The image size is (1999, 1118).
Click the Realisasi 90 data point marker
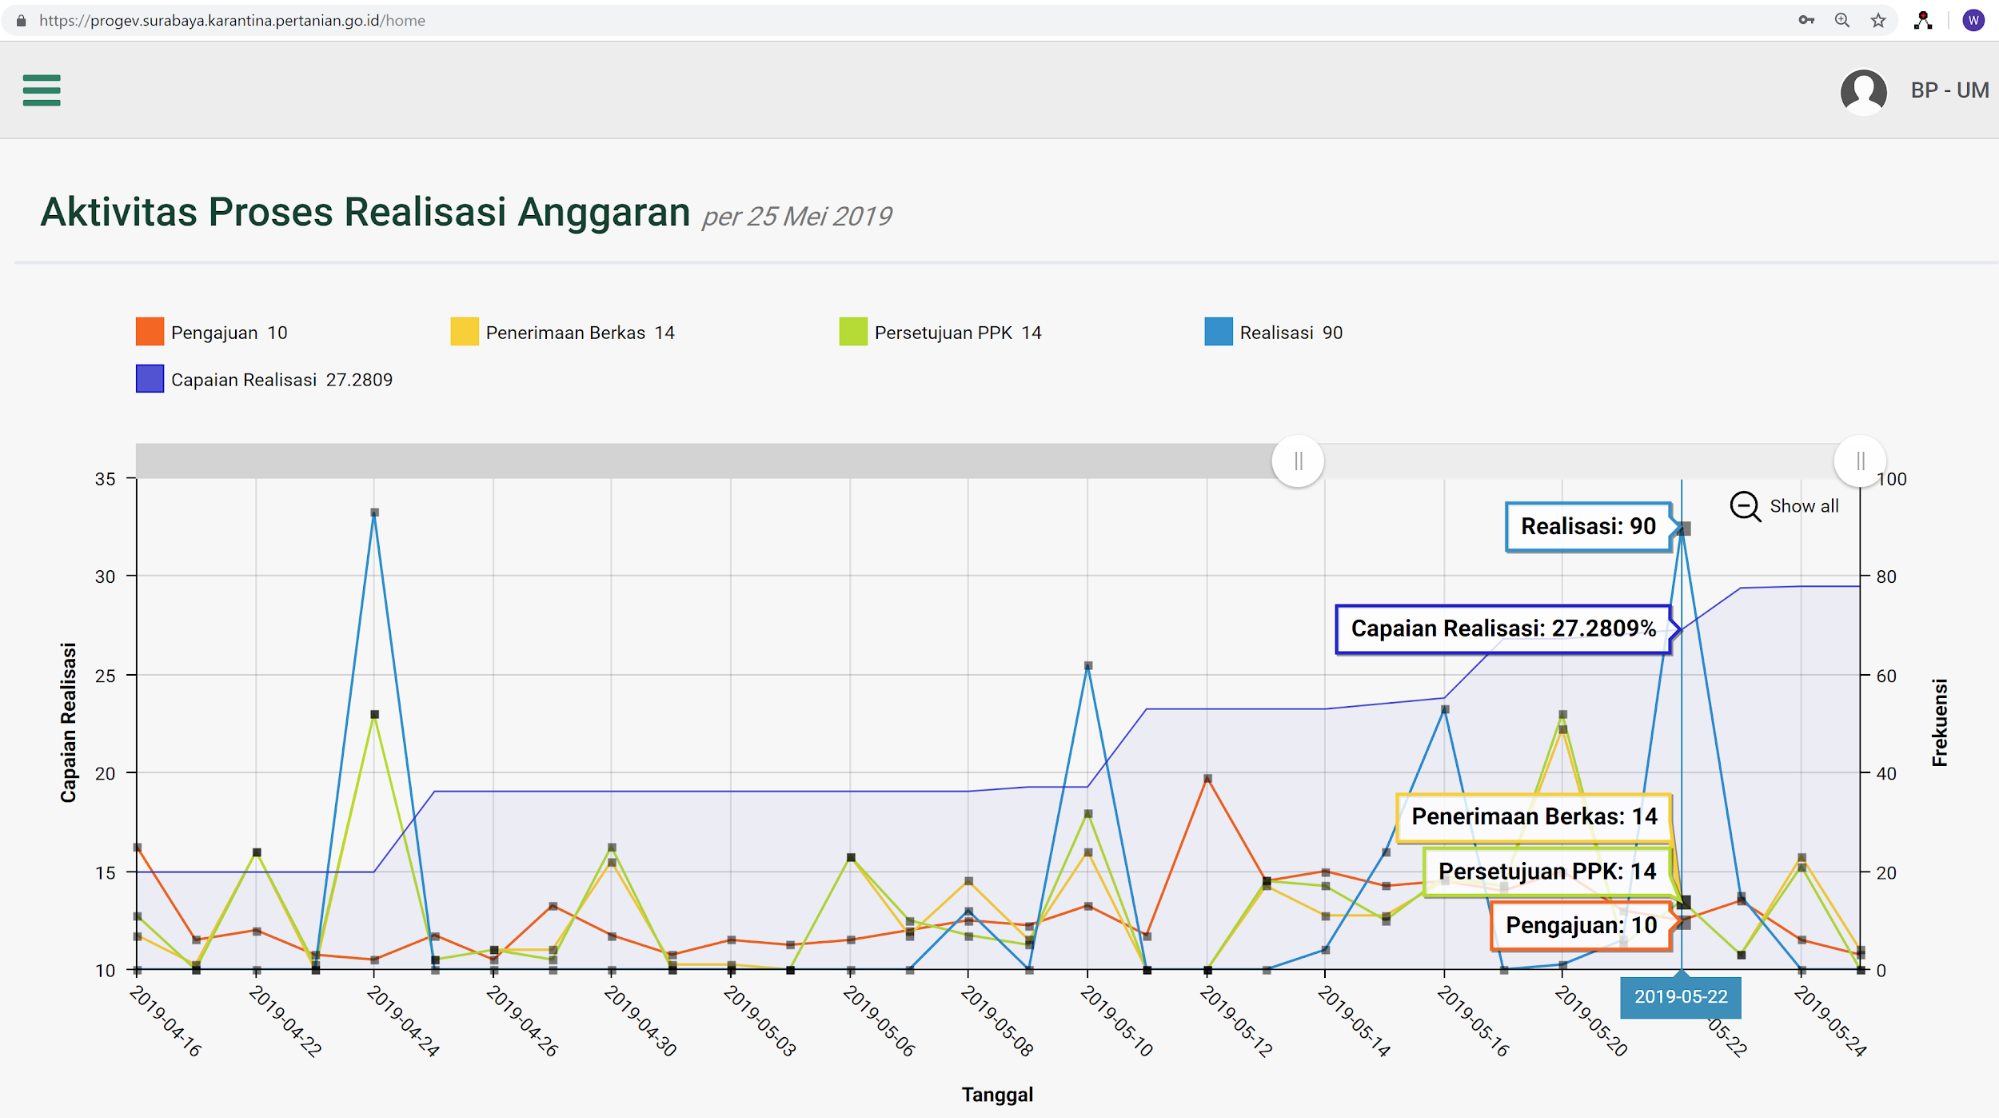coord(1684,528)
